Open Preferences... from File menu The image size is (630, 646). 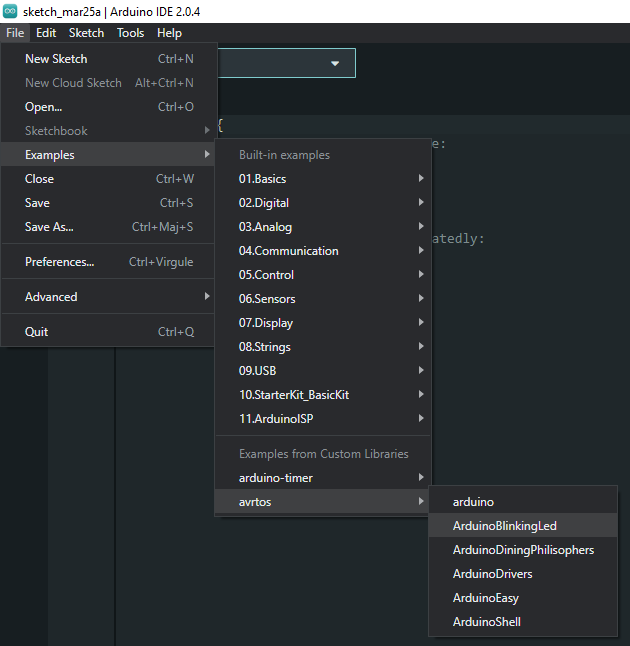coord(109,262)
